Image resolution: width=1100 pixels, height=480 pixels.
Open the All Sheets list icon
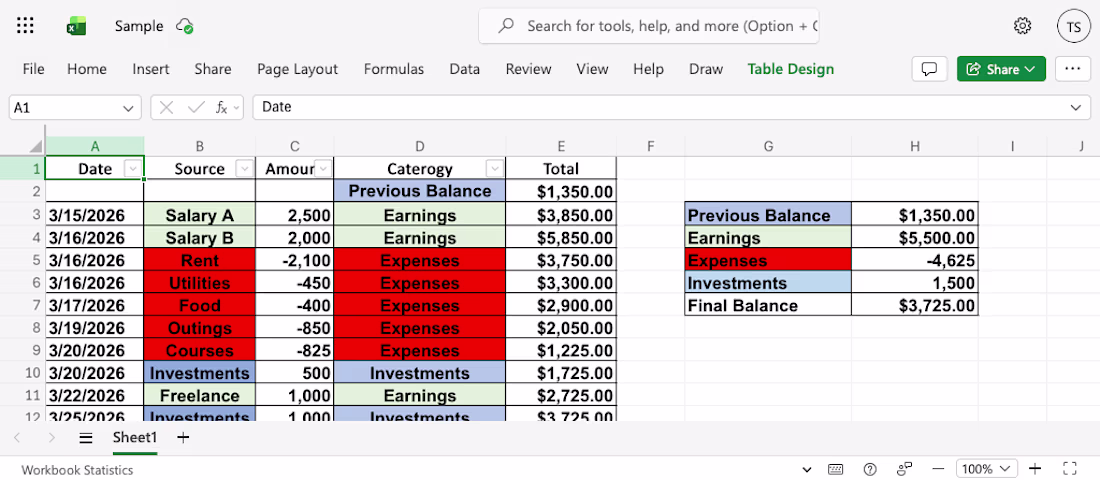(86, 438)
